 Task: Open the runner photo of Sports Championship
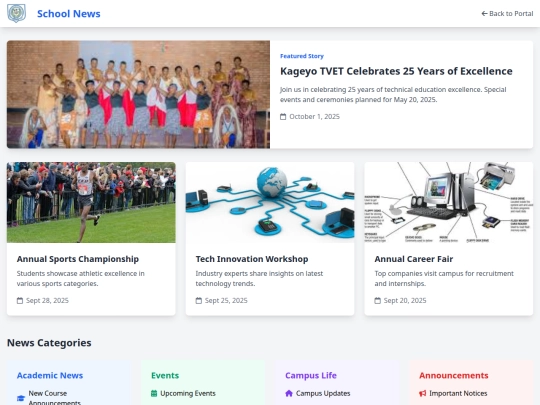point(91,202)
